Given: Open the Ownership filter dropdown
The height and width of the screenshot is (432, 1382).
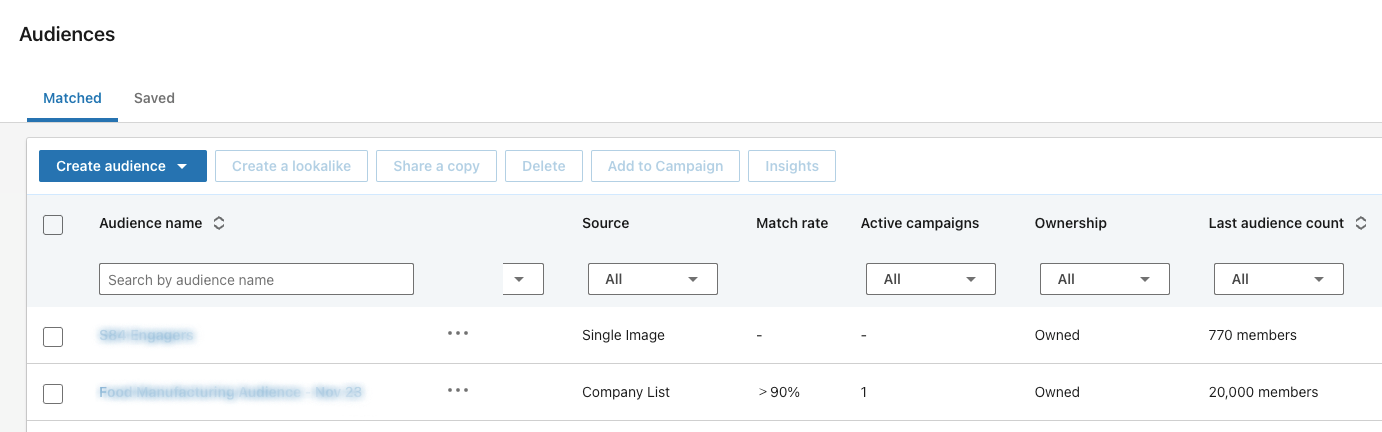Looking at the screenshot, I should (1104, 280).
